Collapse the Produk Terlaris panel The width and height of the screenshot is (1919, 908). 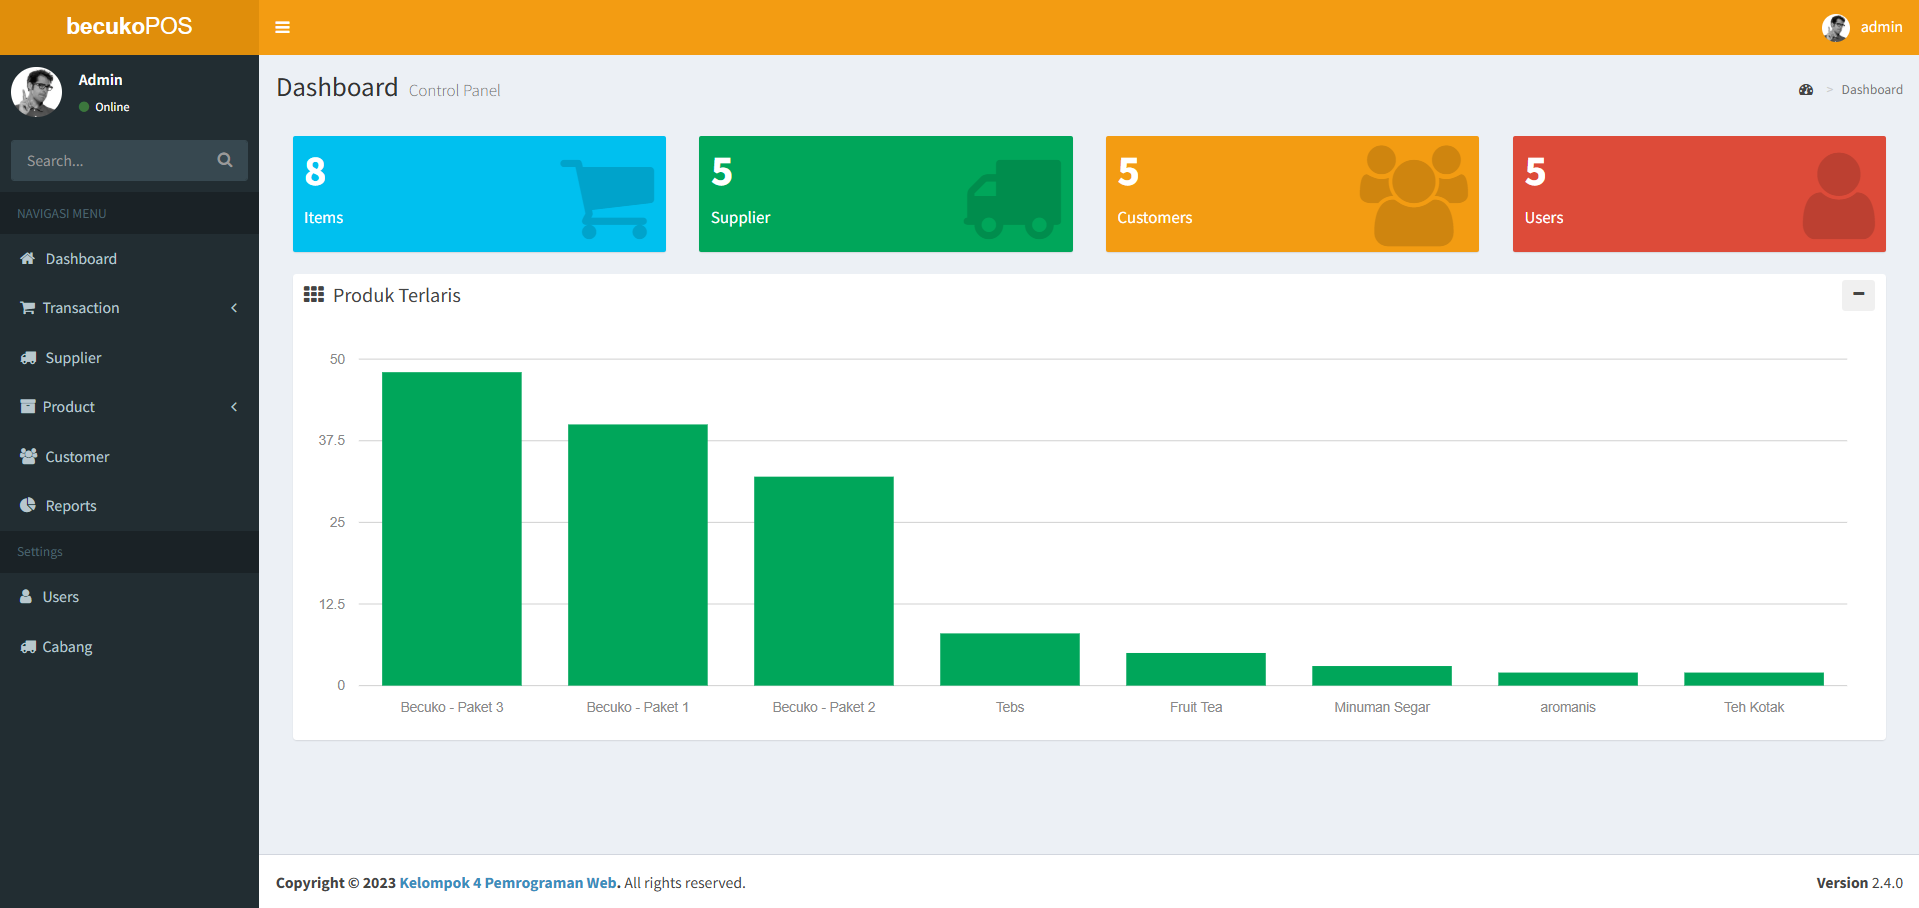click(1858, 294)
